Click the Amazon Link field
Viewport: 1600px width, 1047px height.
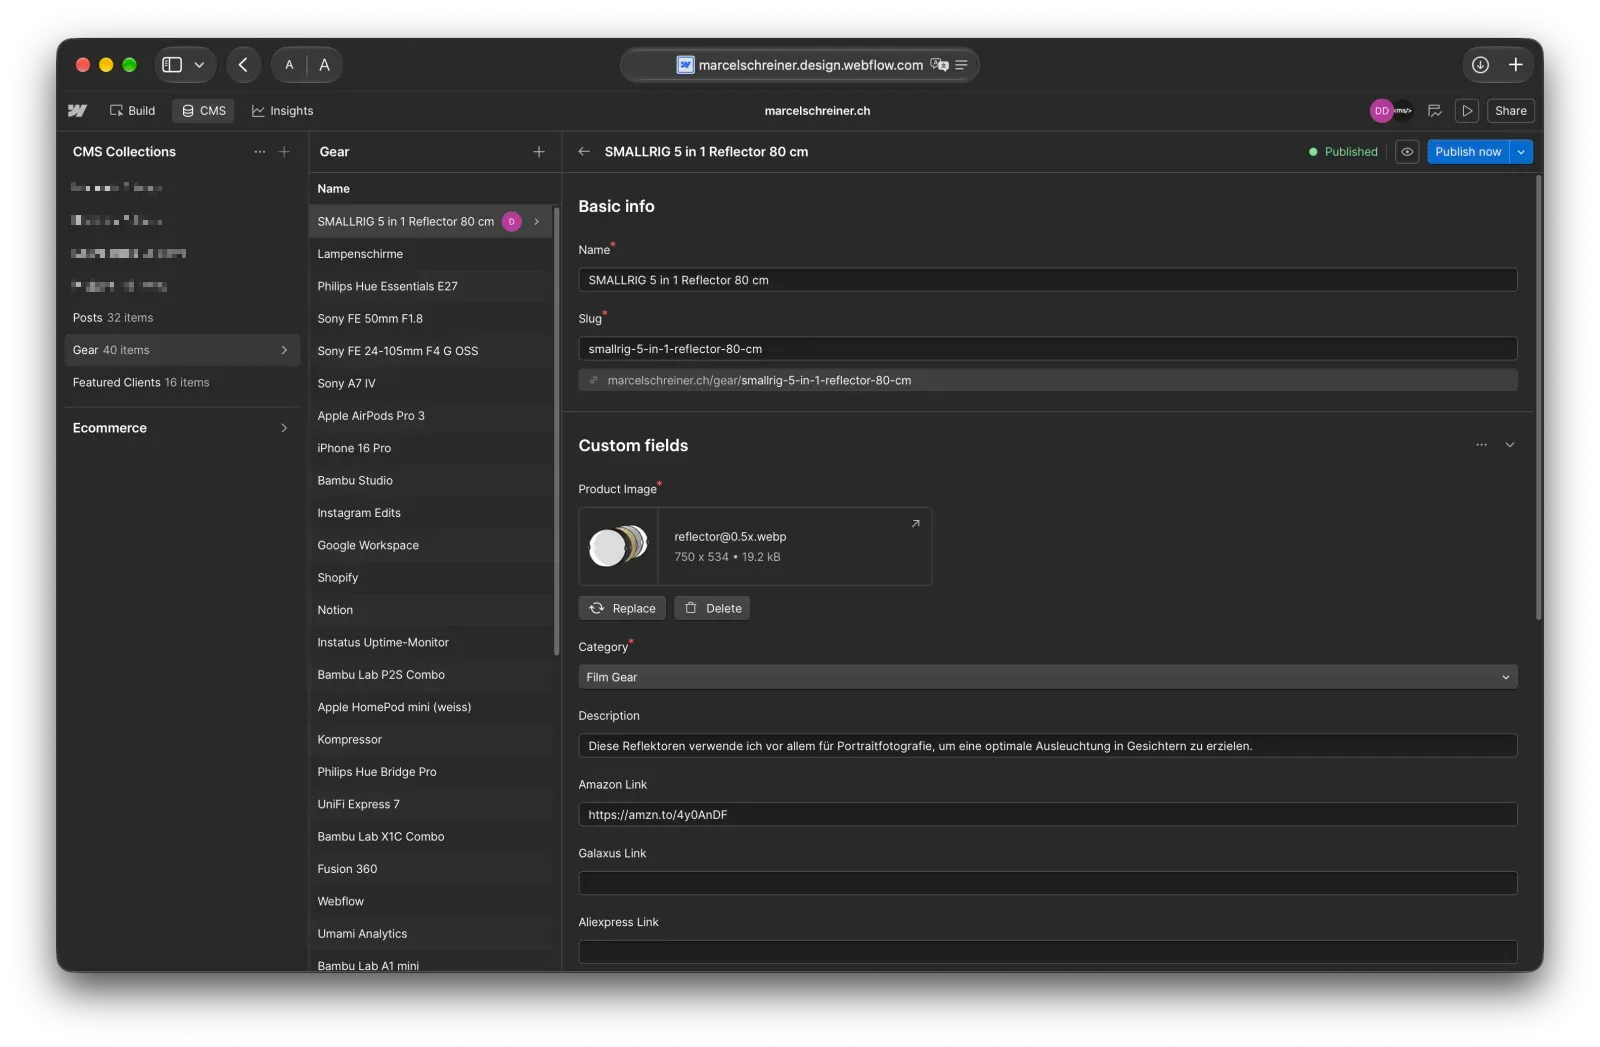coord(1047,815)
